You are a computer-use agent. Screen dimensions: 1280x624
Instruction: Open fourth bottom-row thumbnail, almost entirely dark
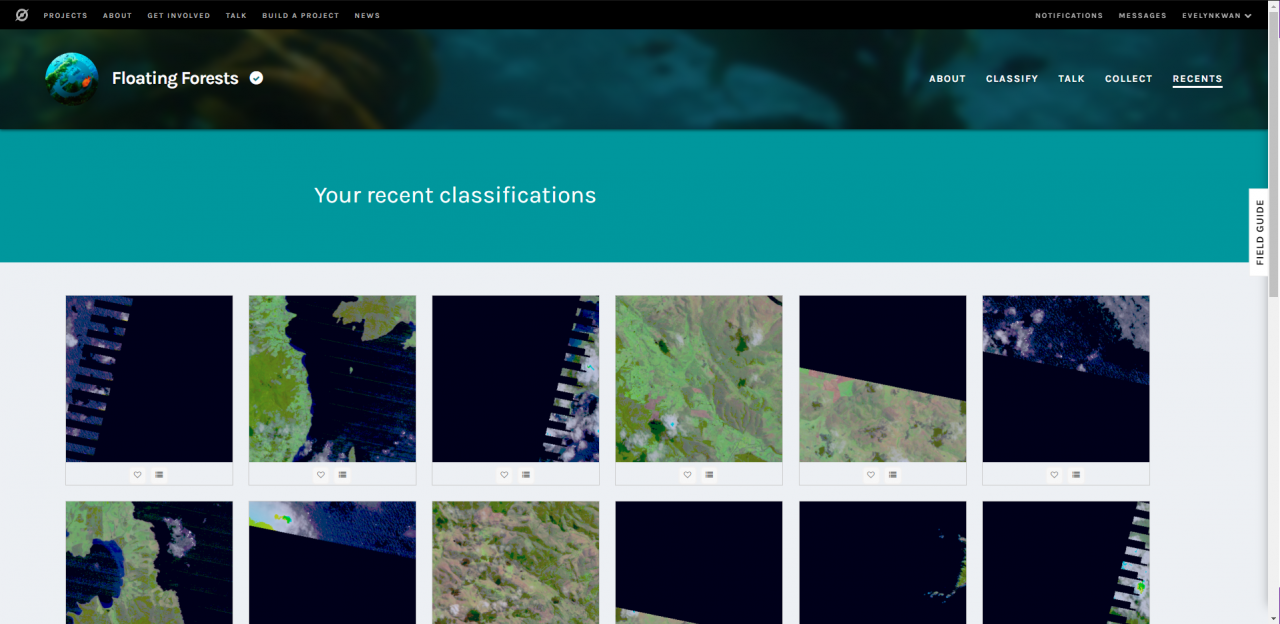[699, 563]
